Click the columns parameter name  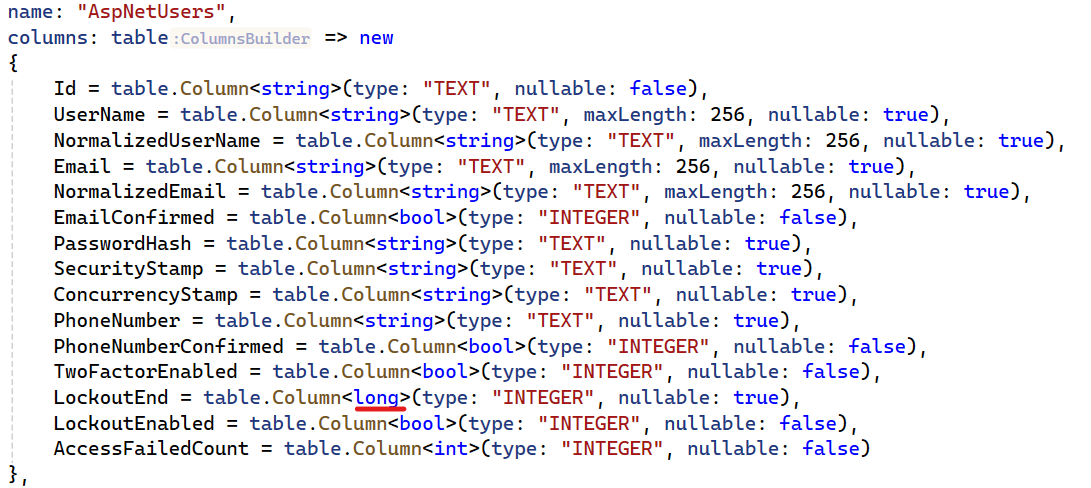pyautogui.click(x=48, y=38)
